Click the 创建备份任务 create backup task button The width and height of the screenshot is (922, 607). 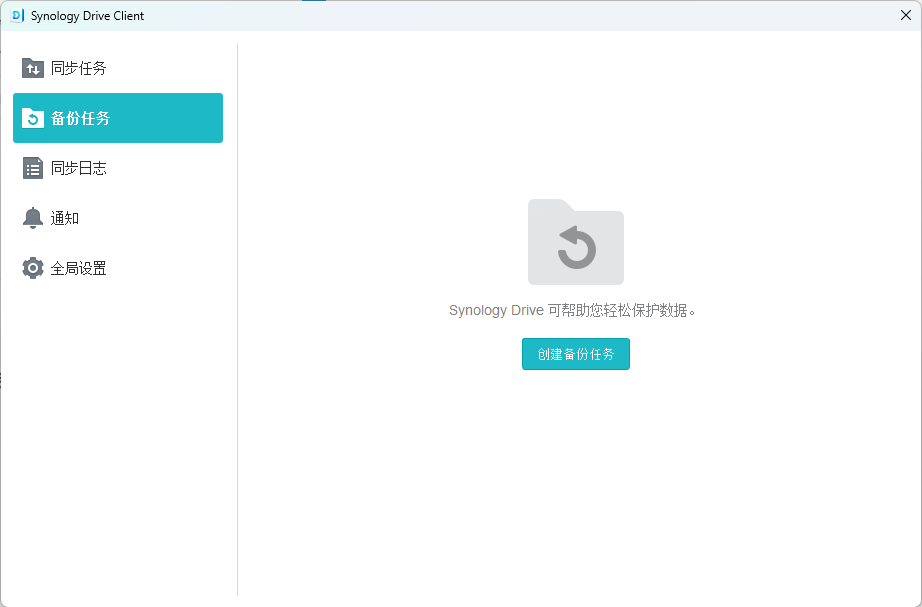(x=576, y=354)
